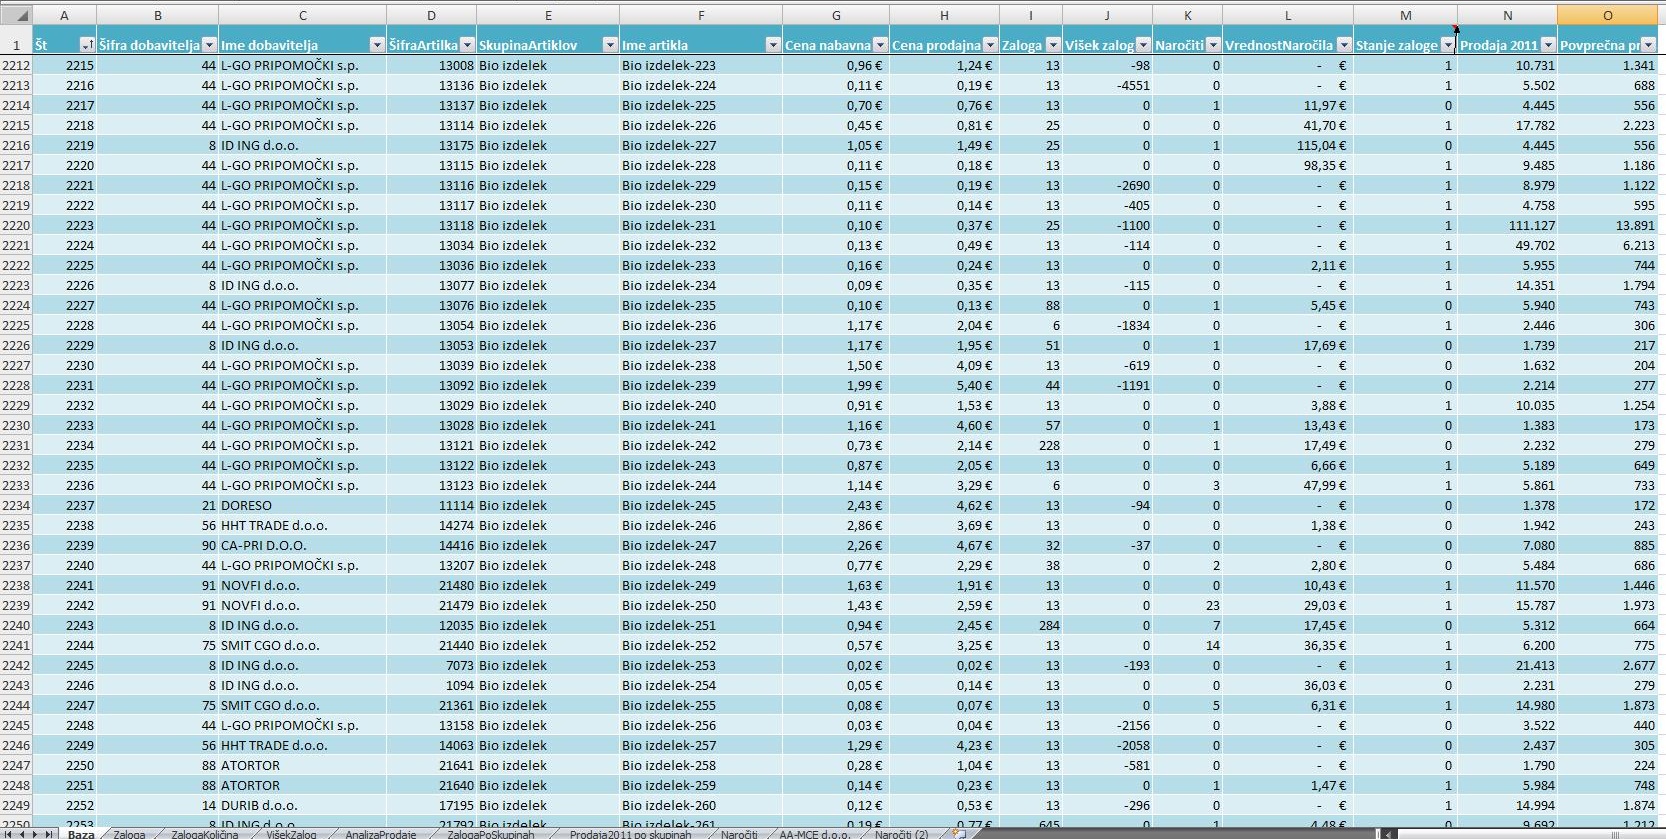Image resolution: width=1666 pixels, height=839 pixels.
Task: Open the Šifra dobavitelja filter dropdown
Action: coord(209,45)
